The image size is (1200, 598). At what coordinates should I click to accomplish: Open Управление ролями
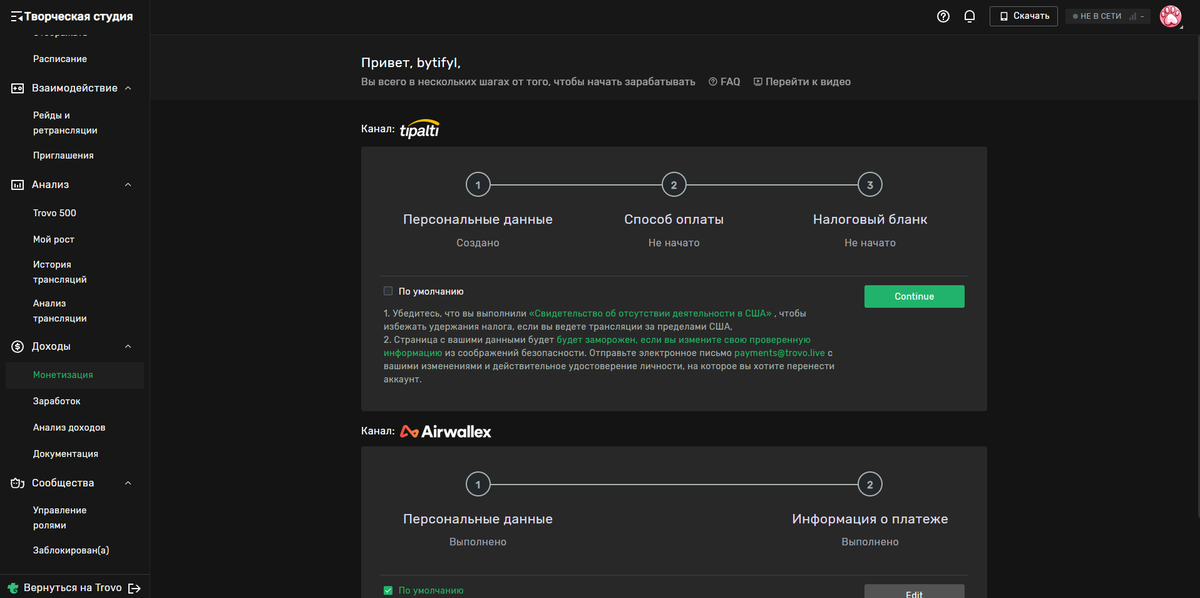(60, 518)
